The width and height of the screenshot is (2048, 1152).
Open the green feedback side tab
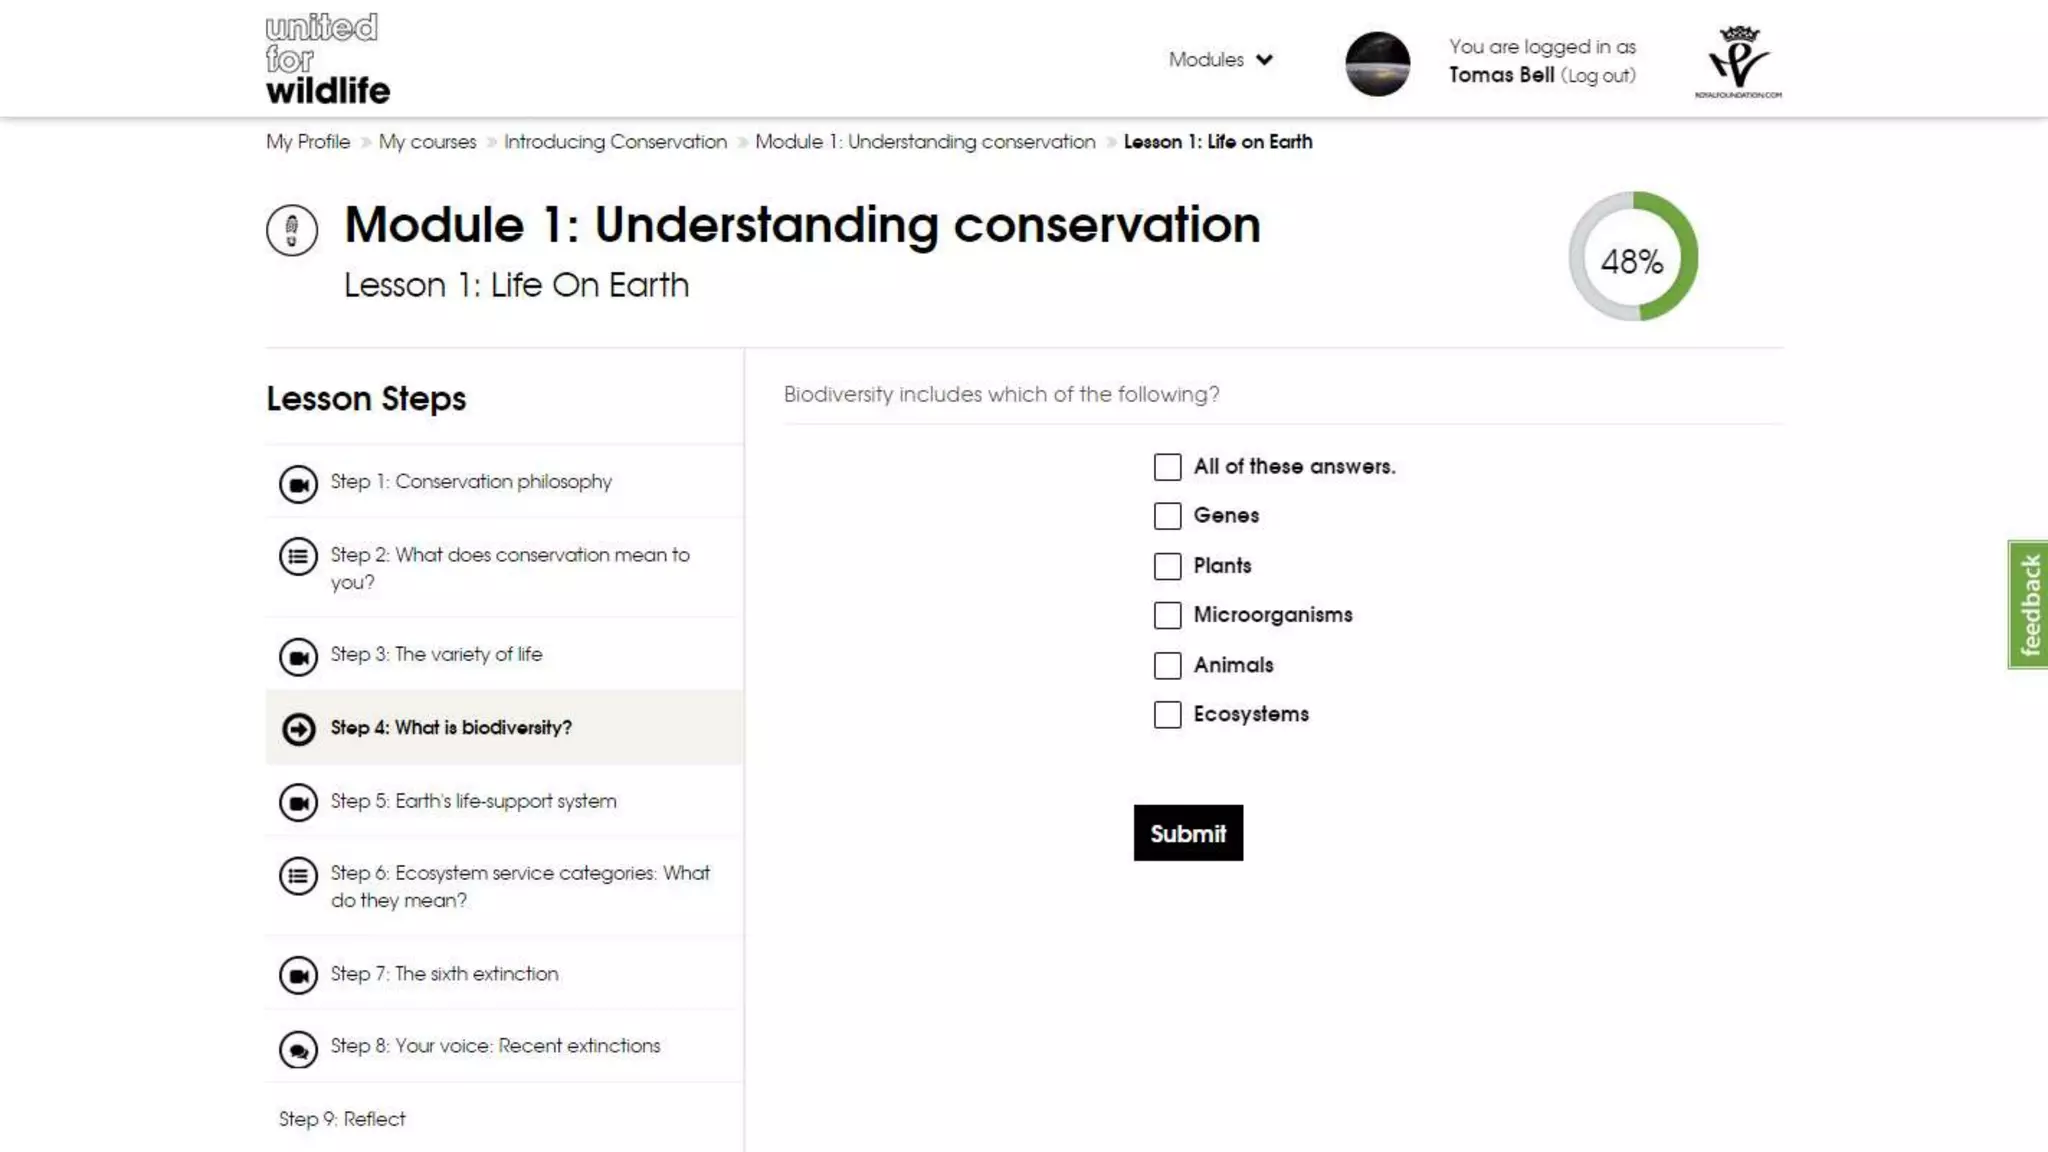2028,605
